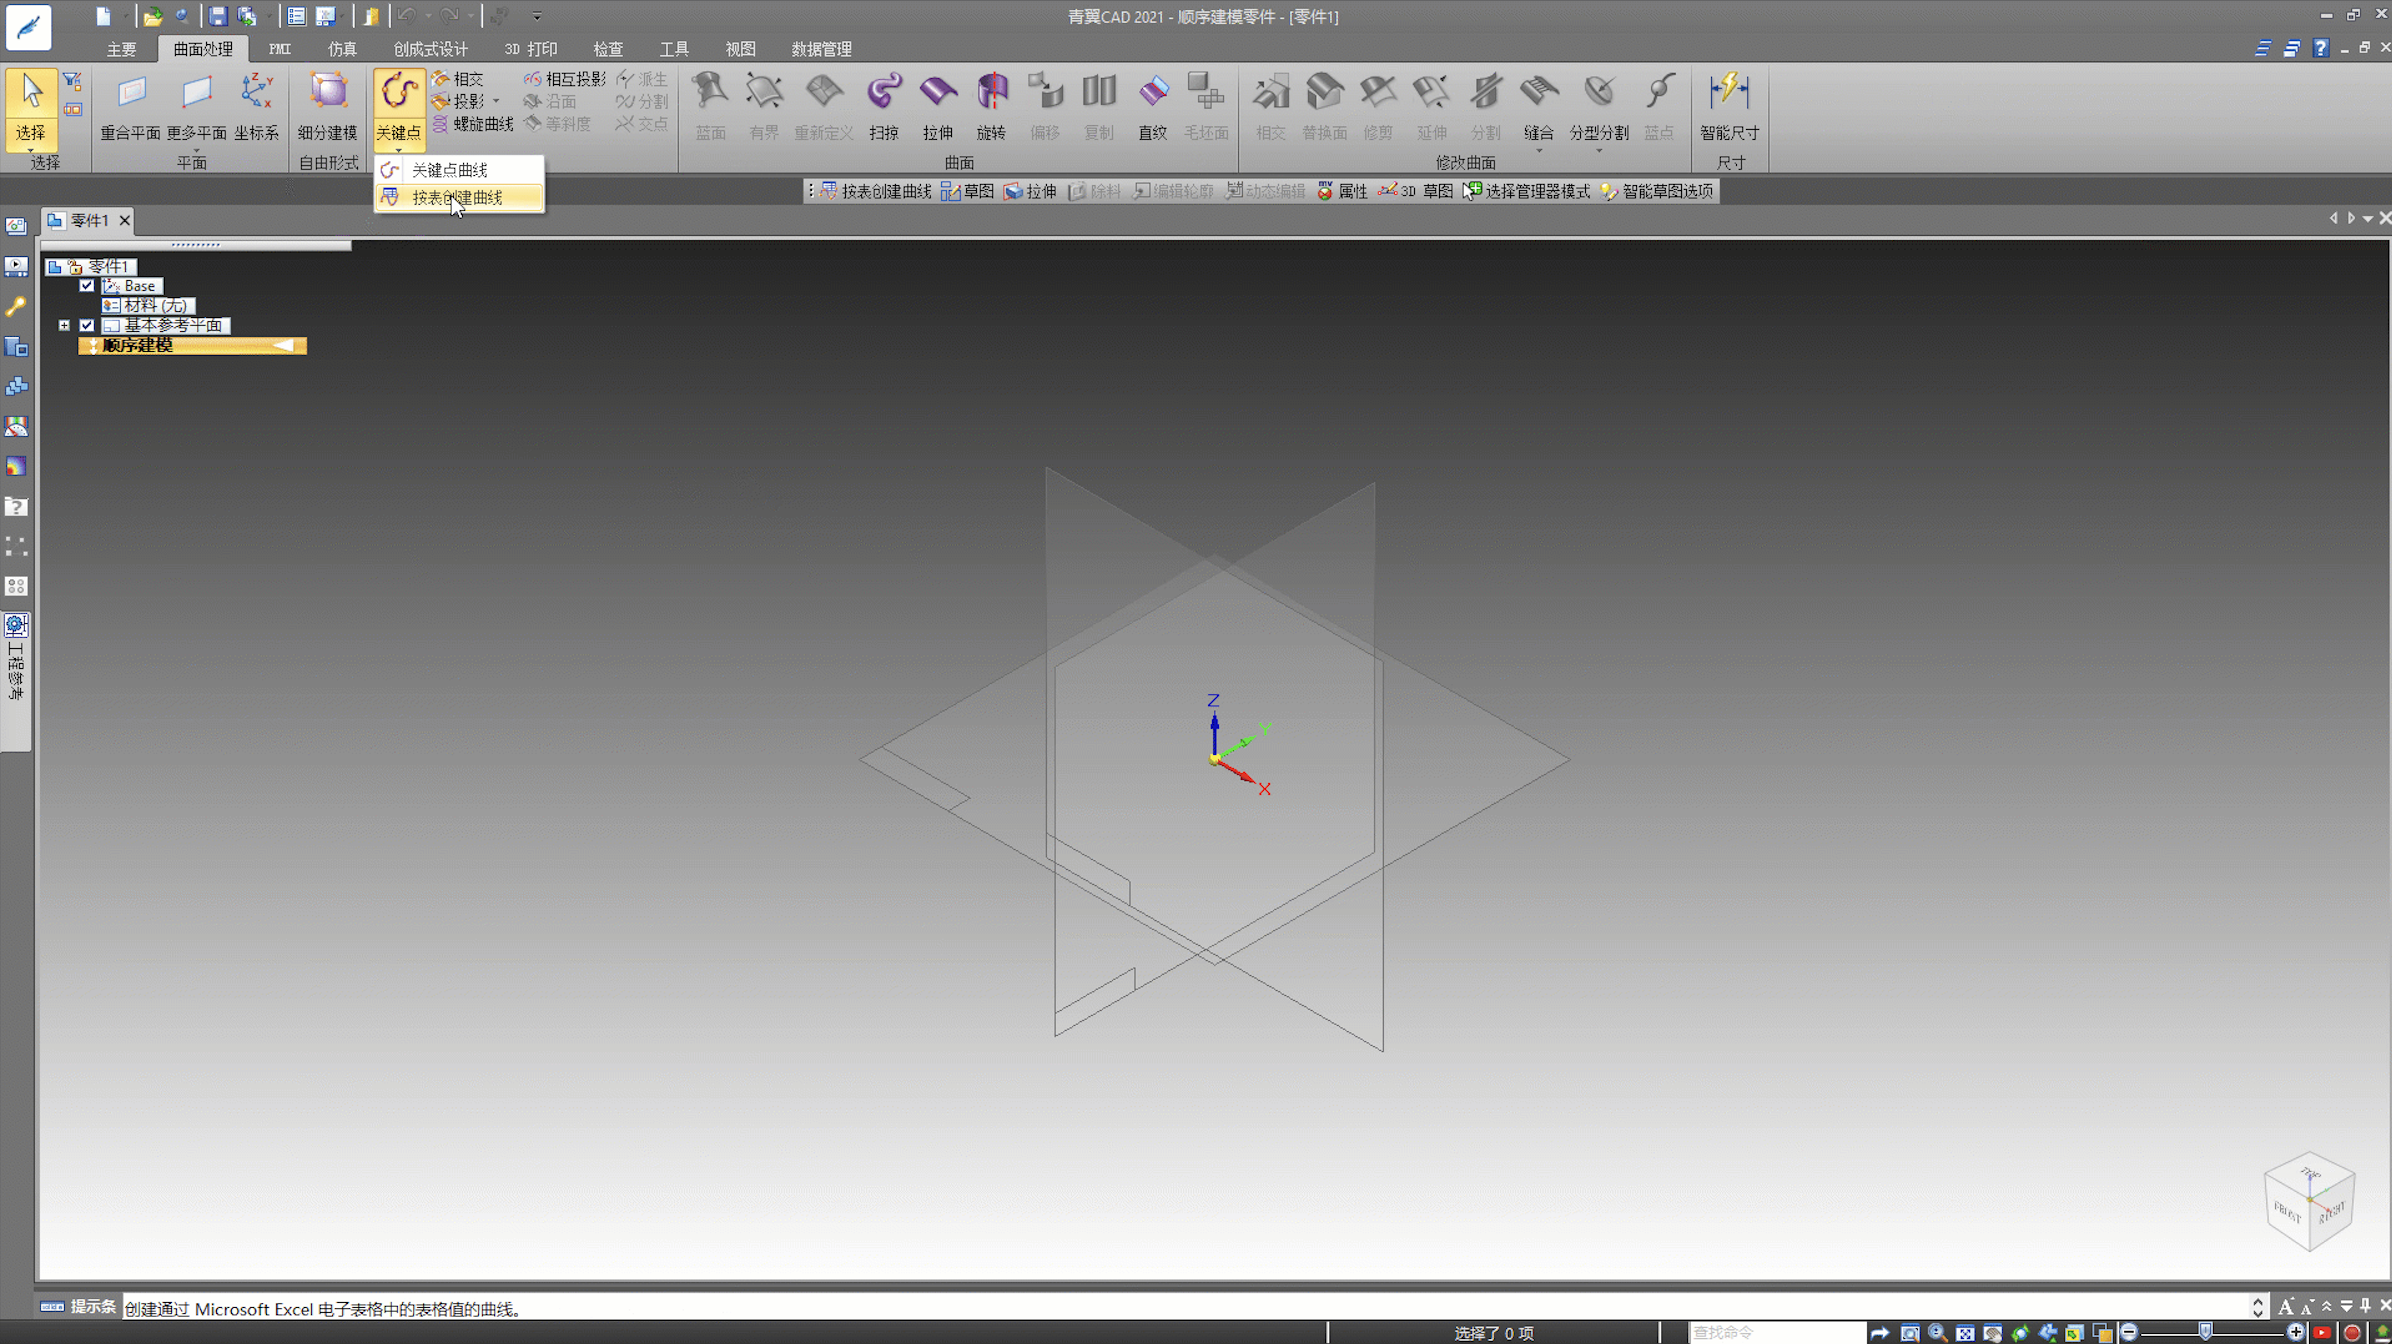Open the 分型分割 dropdown arrow
The height and width of the screenshot is (1344, 2392).
point(1598,151)
